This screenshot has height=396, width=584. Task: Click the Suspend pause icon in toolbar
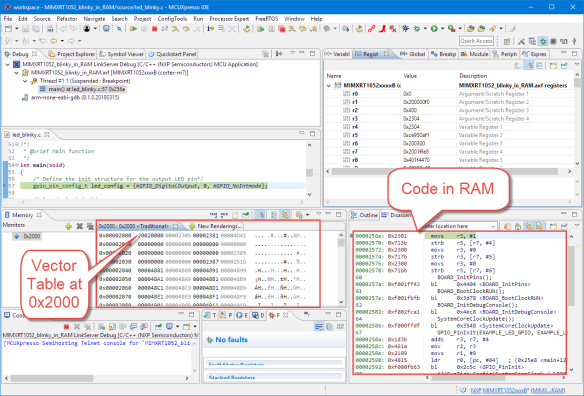click(144, 29)
